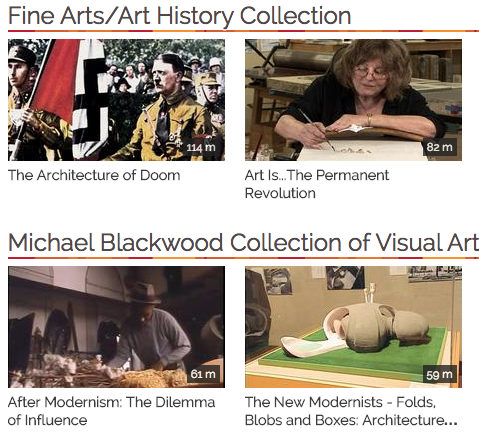Viewport: 479px width, 437px height.
Task: Click After Modernism: The Dilemma title text
Action: (x=111, y=402)
